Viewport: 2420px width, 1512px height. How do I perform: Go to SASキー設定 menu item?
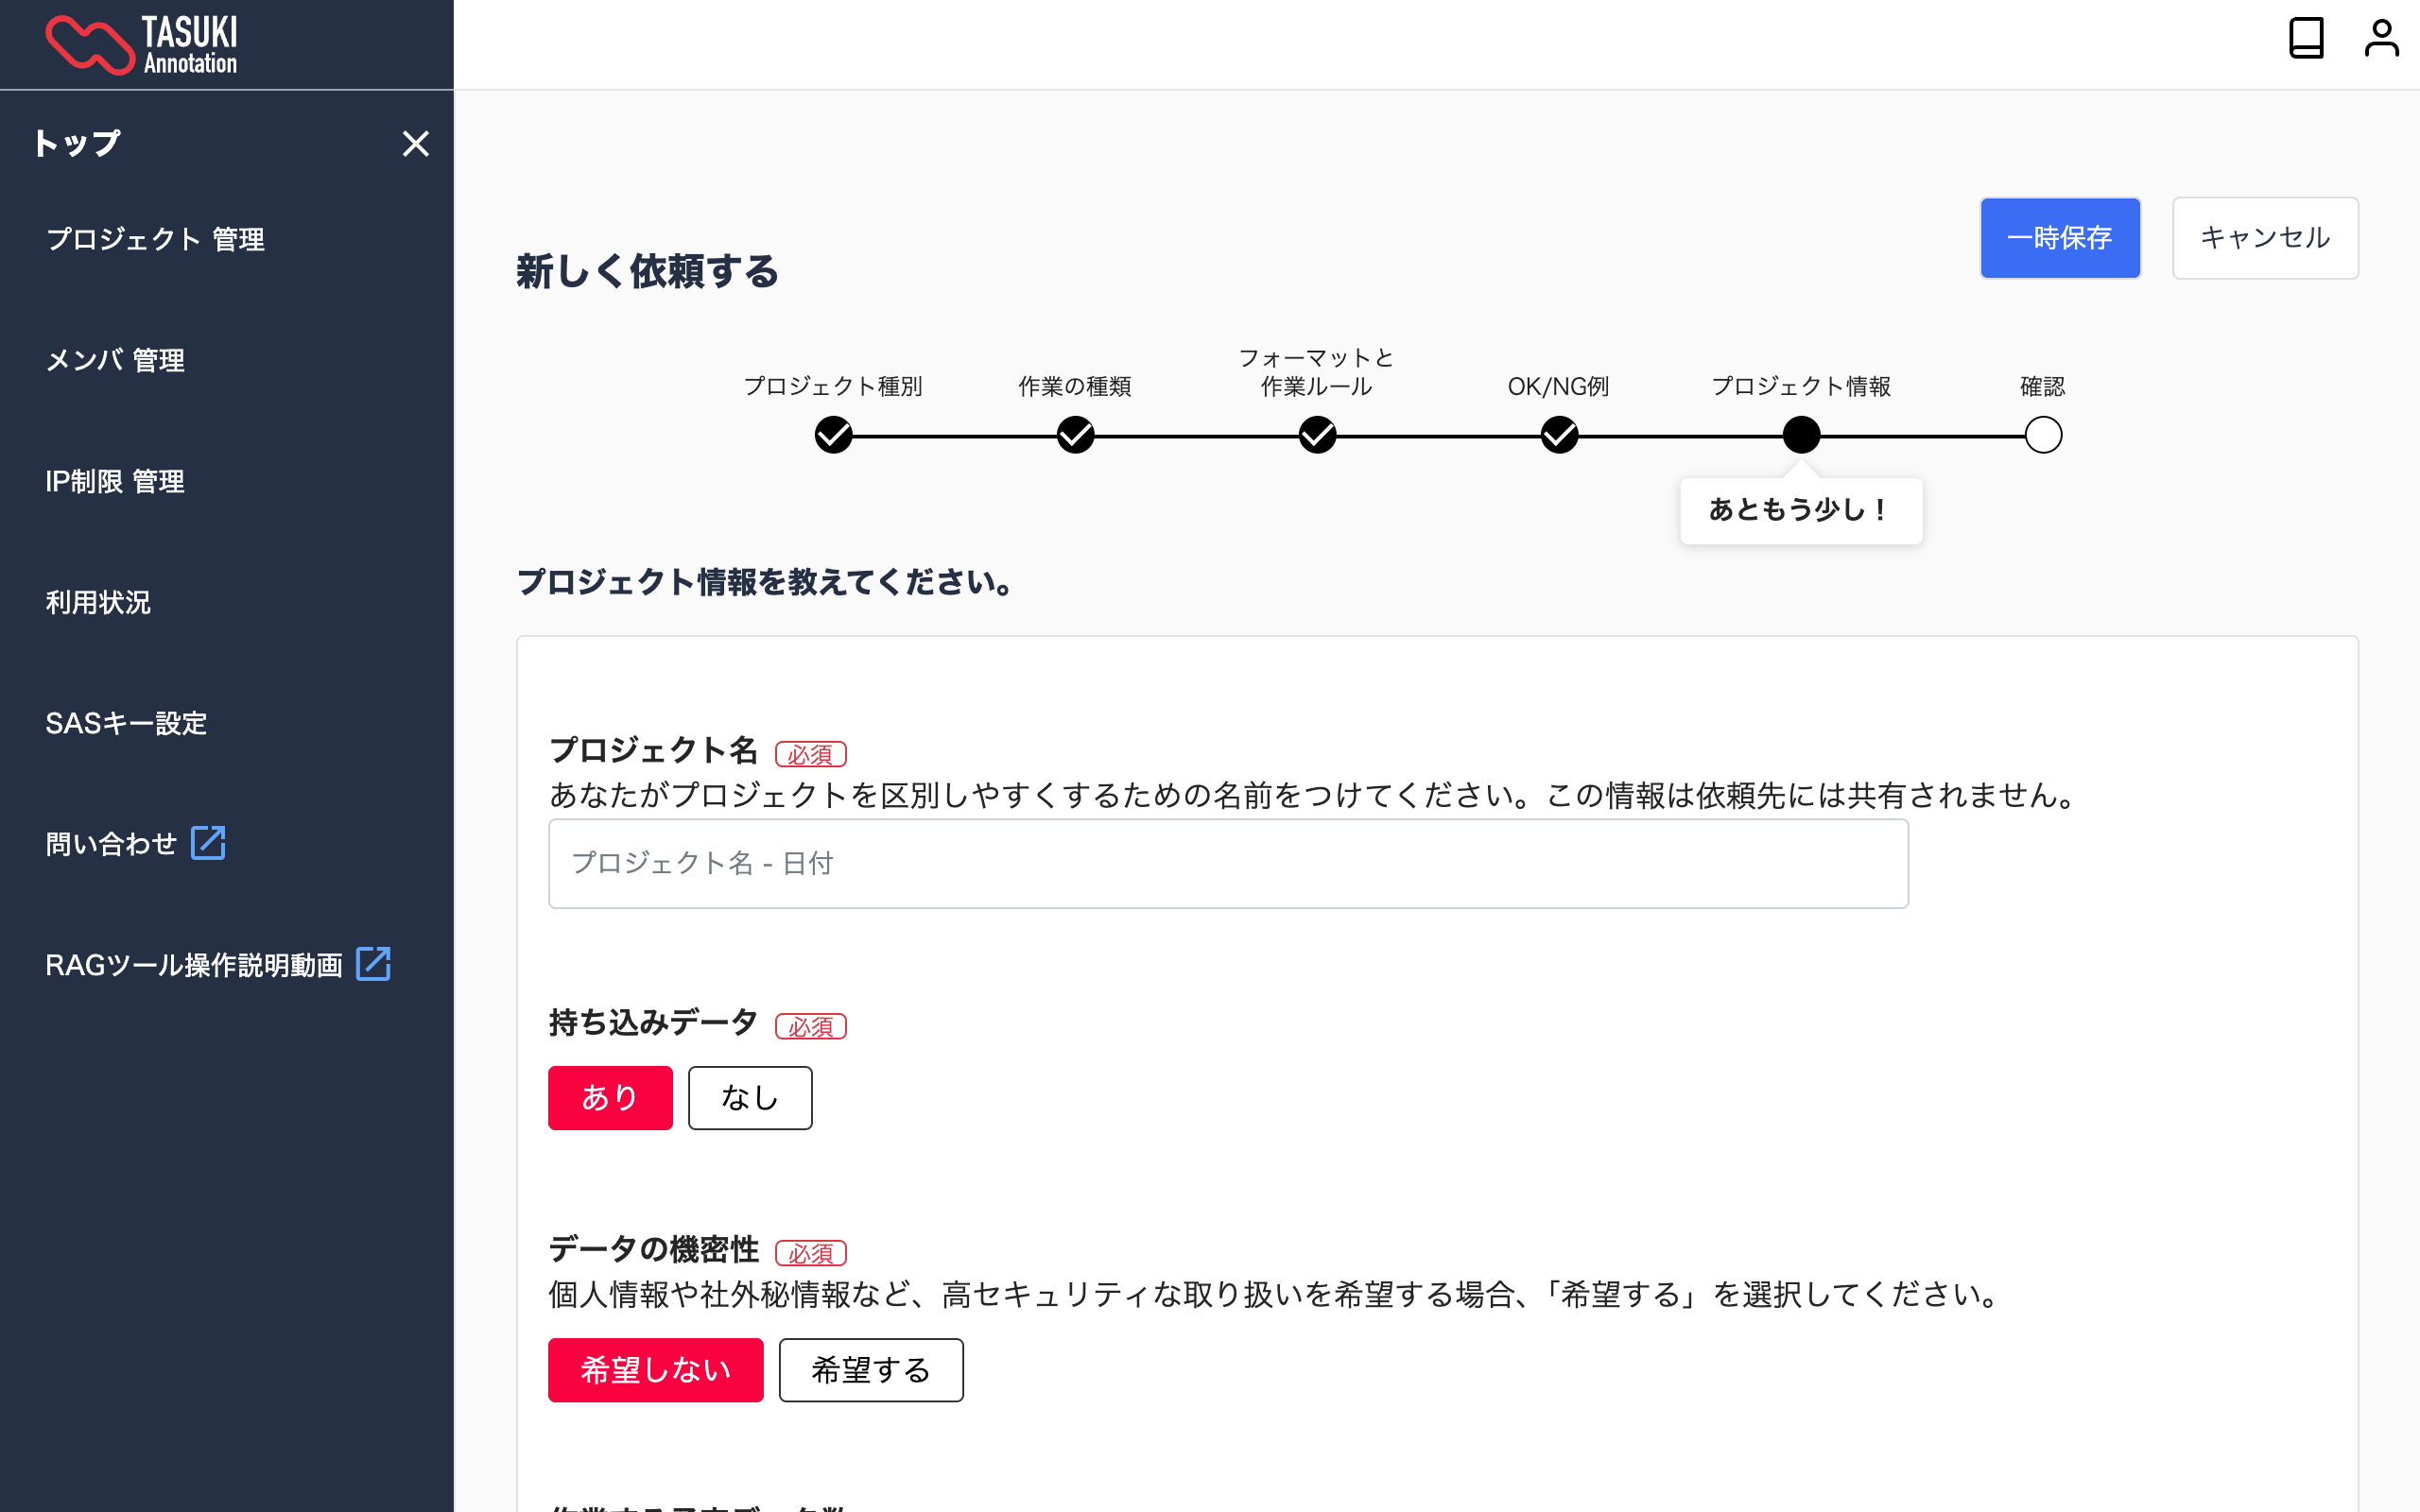point(126,723)
